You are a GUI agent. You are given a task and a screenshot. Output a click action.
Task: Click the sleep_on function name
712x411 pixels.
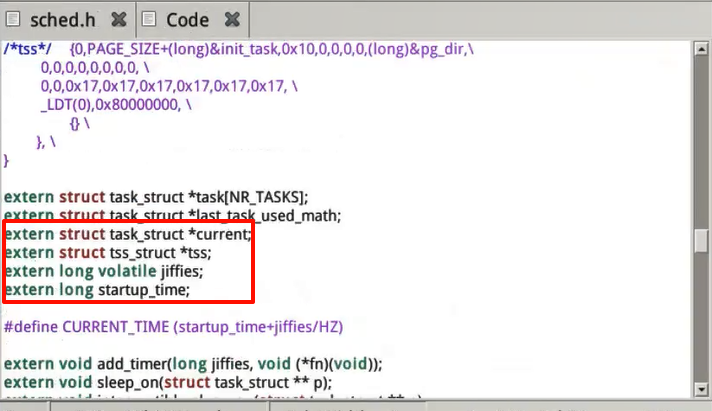pos(128,383)
